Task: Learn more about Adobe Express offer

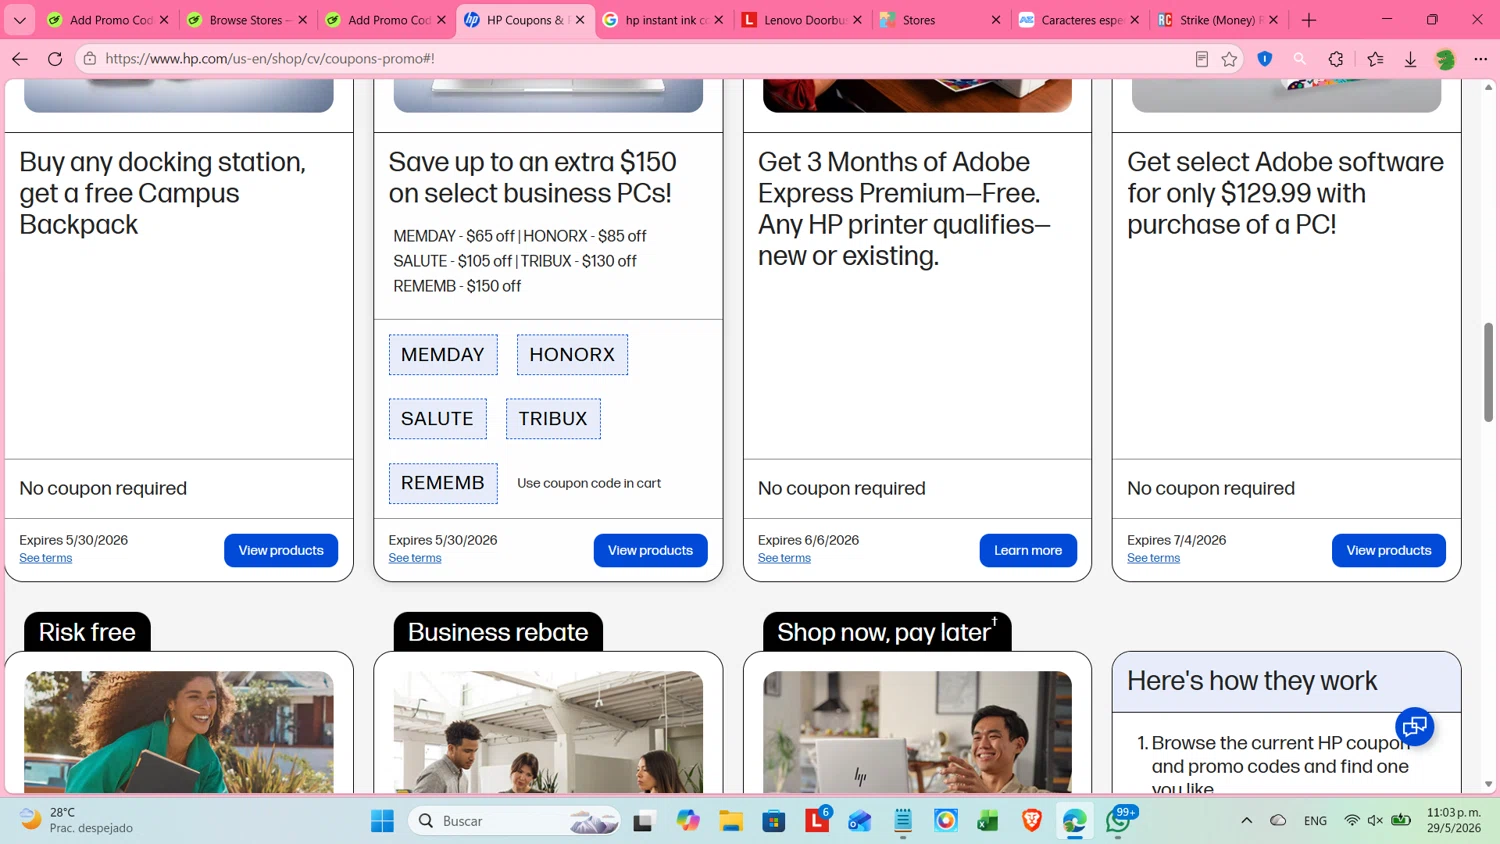Action: [x=1028, y=550]
